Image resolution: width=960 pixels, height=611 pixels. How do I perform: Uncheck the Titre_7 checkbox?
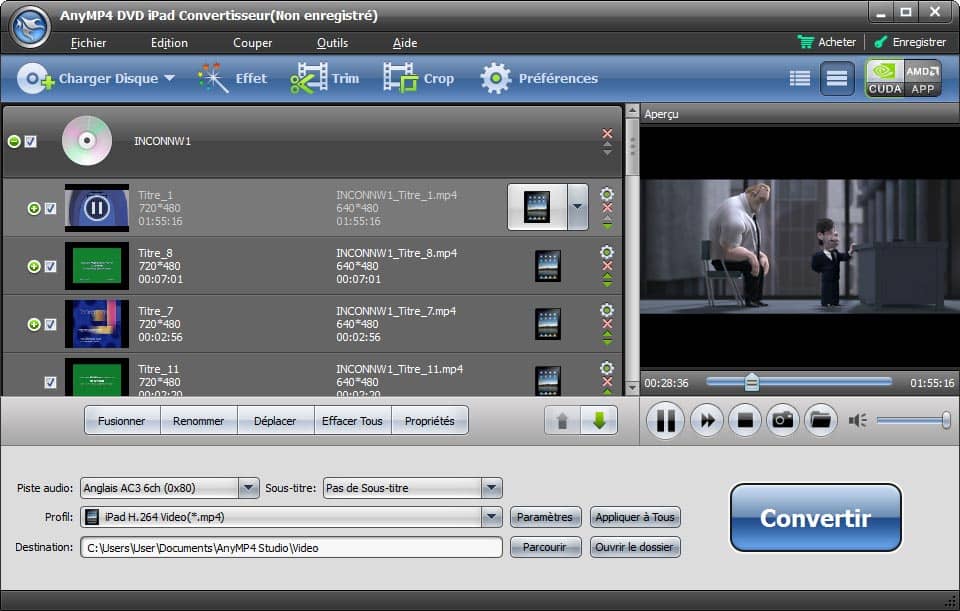point(50,324)
